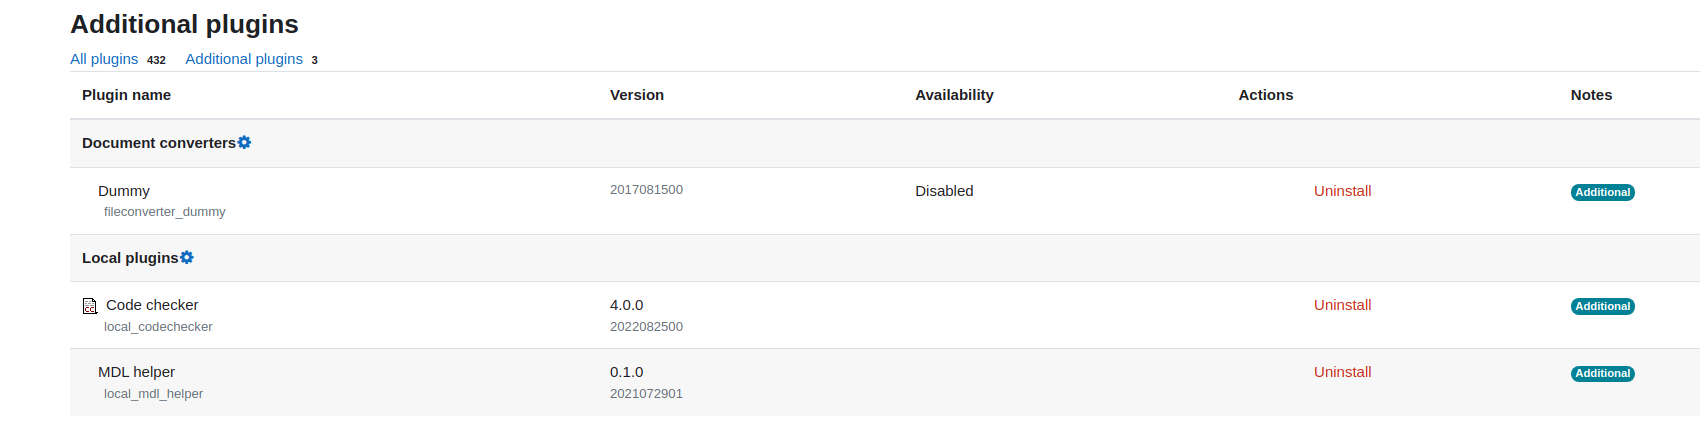Open Local plugins settings gear icon
Viewport: 1700px width, 421px height.
(x=187, y=258)
